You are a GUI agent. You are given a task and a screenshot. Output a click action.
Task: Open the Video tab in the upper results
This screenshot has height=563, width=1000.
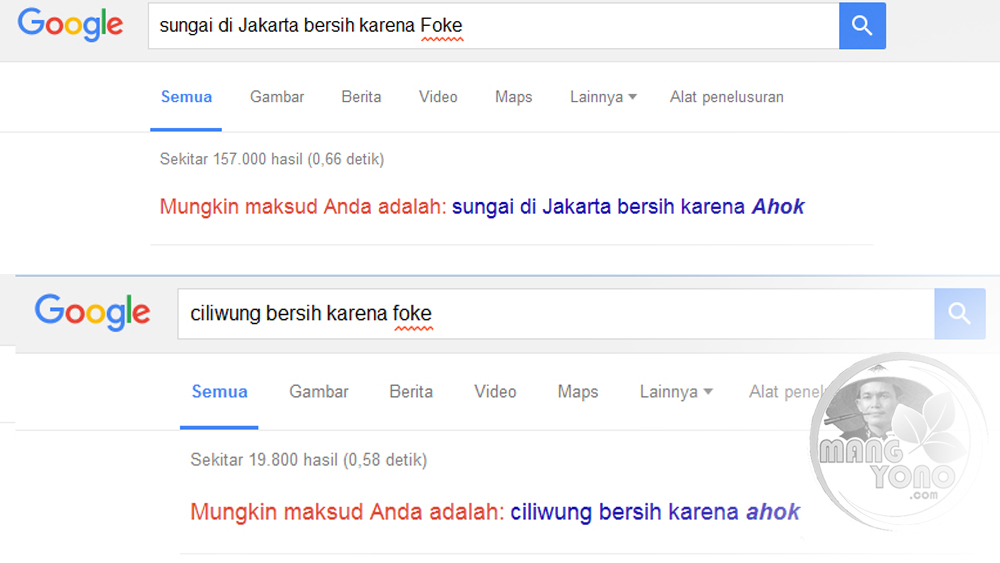coord(438,97)
